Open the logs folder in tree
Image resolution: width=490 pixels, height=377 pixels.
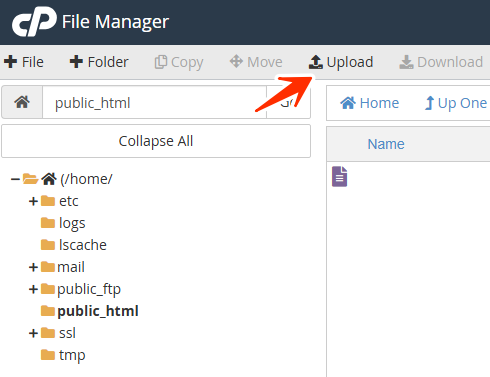[x=72, y=223]
